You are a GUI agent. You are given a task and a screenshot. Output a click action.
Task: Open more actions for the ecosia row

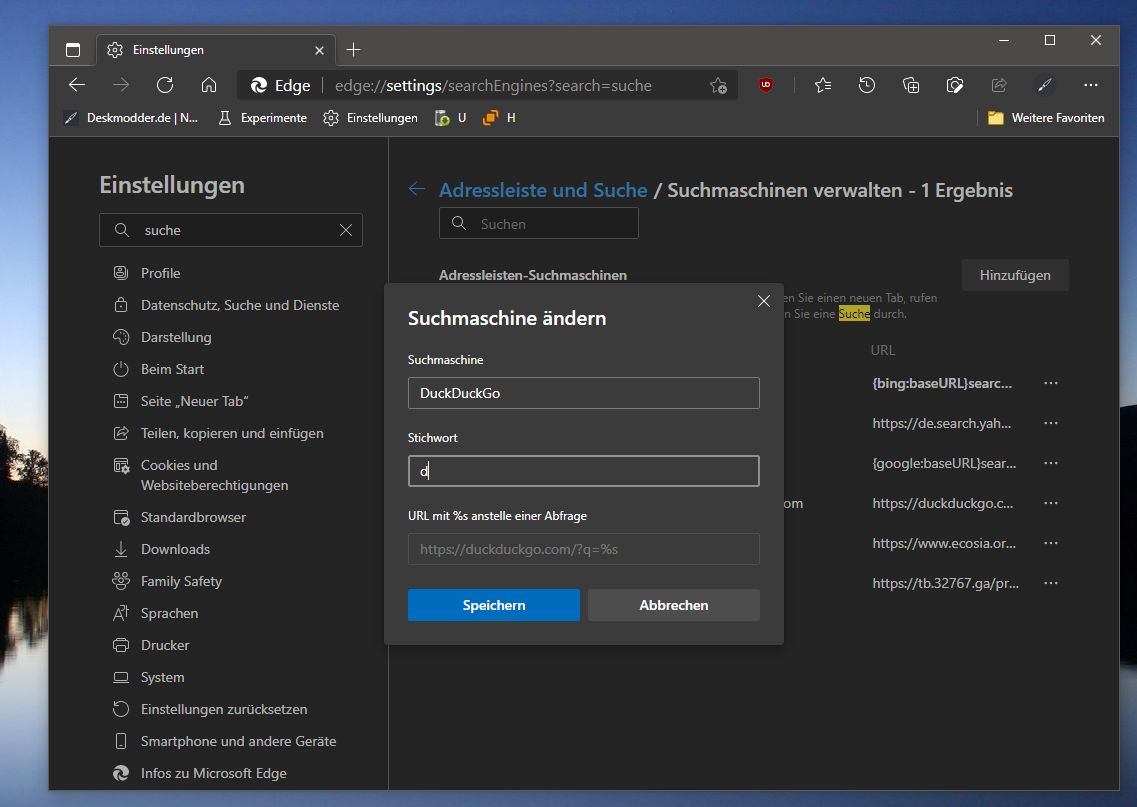[x=1051, y=543]
